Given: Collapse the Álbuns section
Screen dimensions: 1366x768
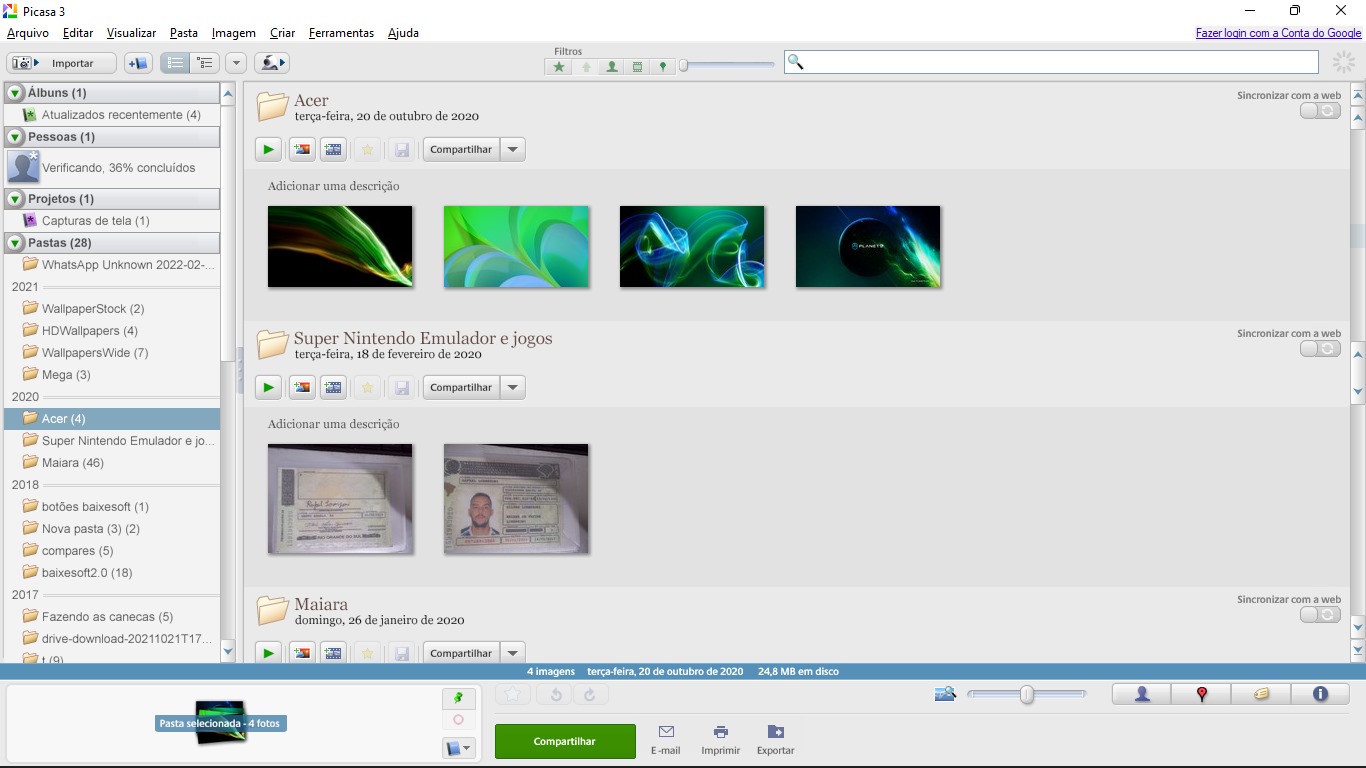Looking at the screenshot, I should [x=15, y=93].
